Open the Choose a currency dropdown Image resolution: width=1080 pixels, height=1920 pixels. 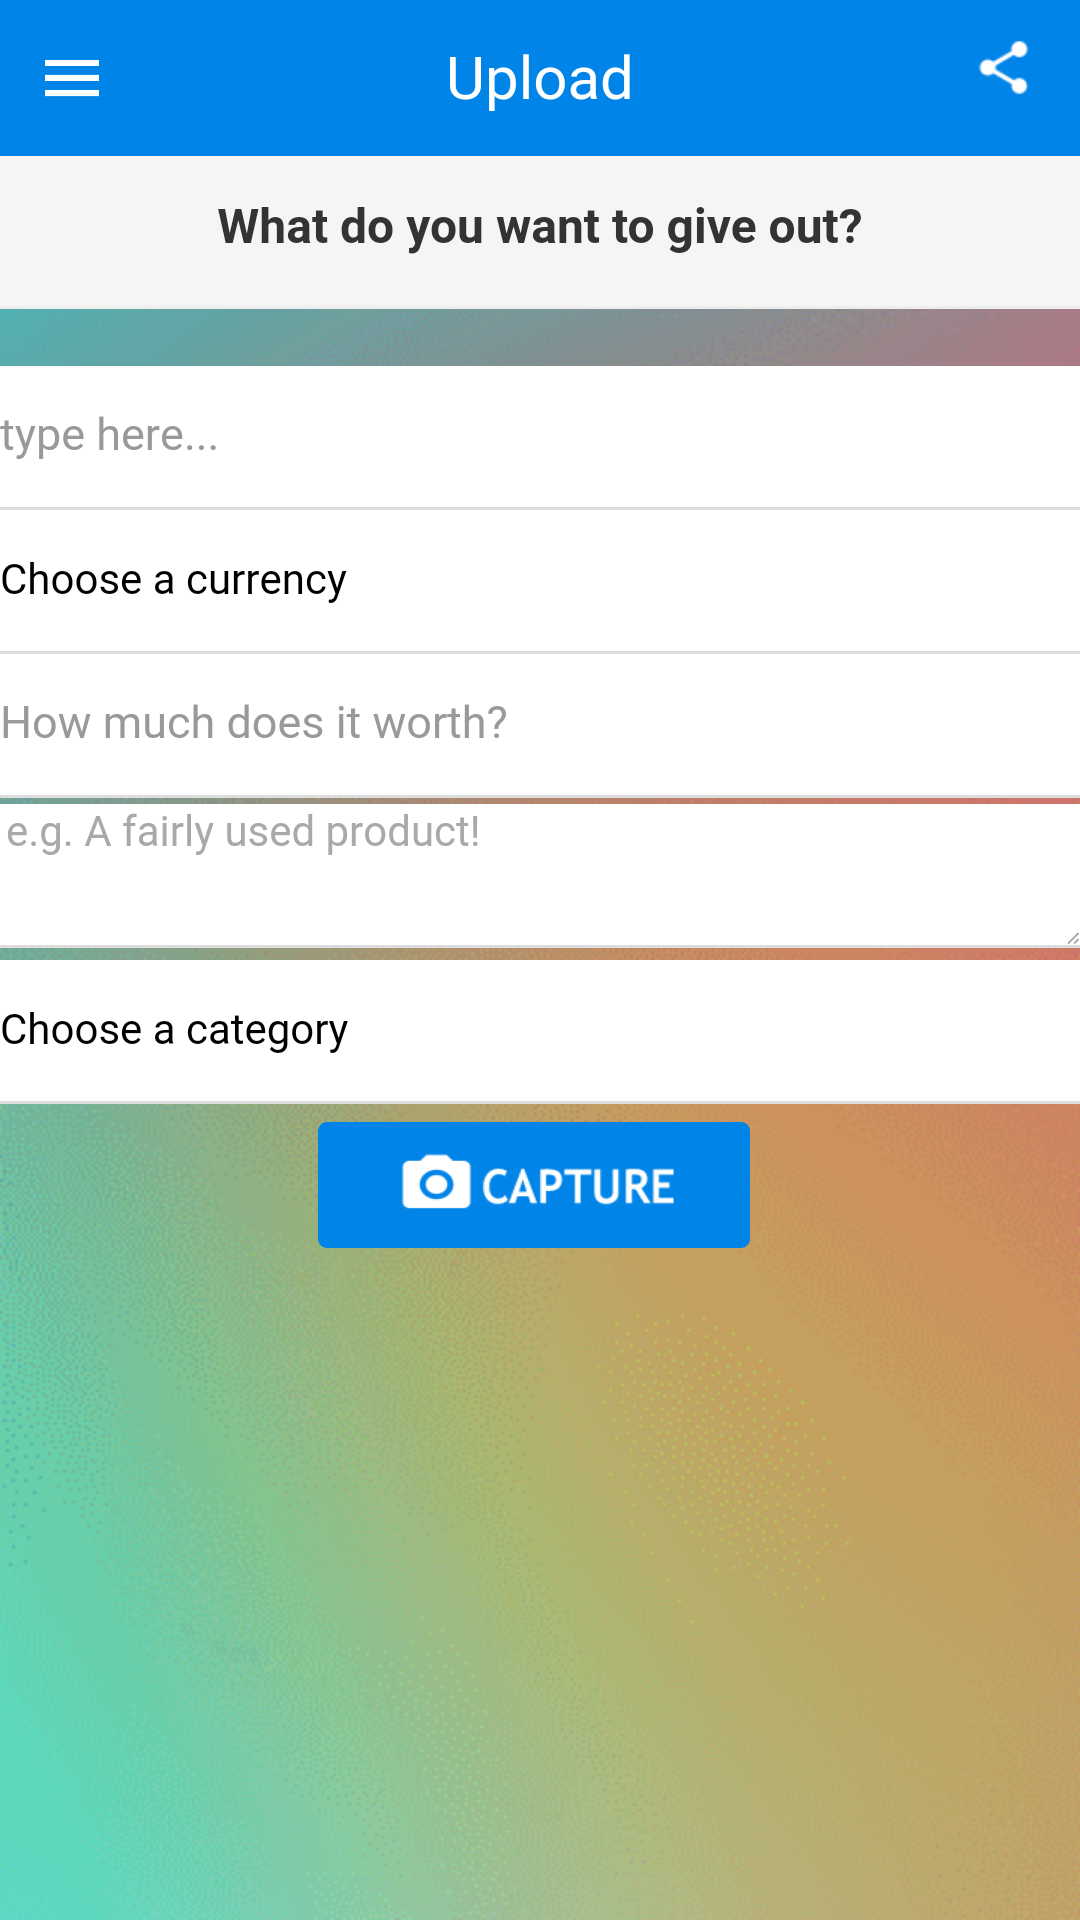[x=174, y=580]
